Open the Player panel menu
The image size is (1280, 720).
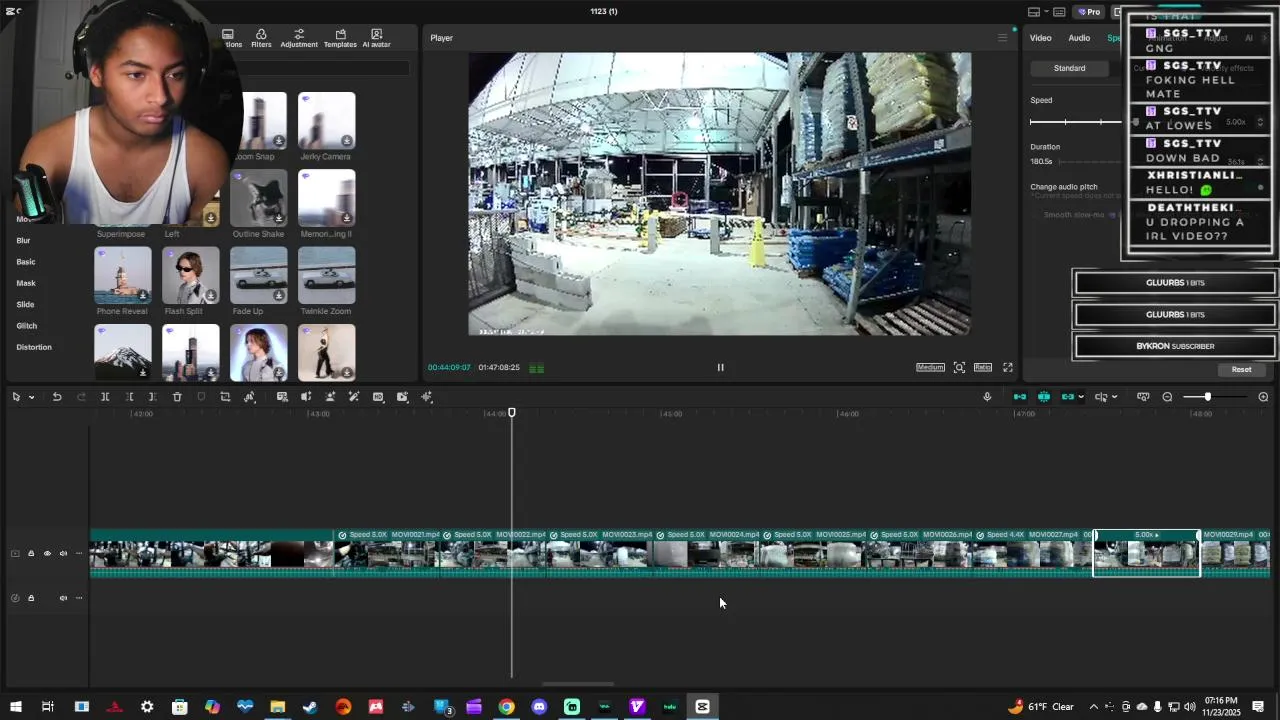[x=1003, y=38]
